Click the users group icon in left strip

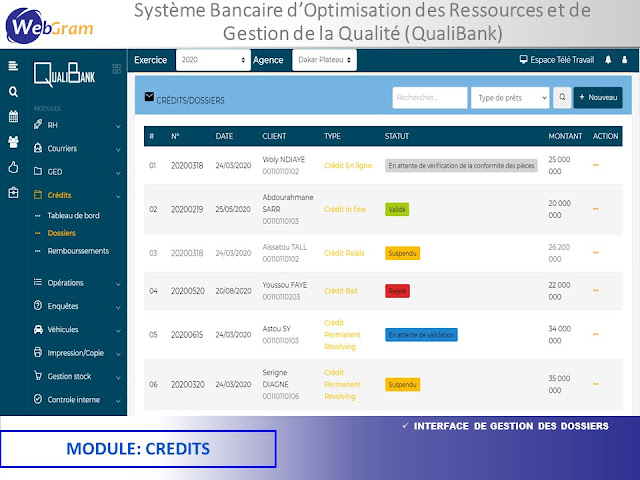[x=13, y=142]
